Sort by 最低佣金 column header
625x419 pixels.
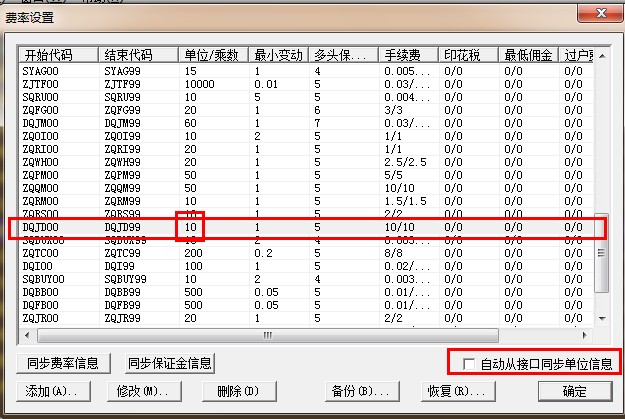coord(529,55)
